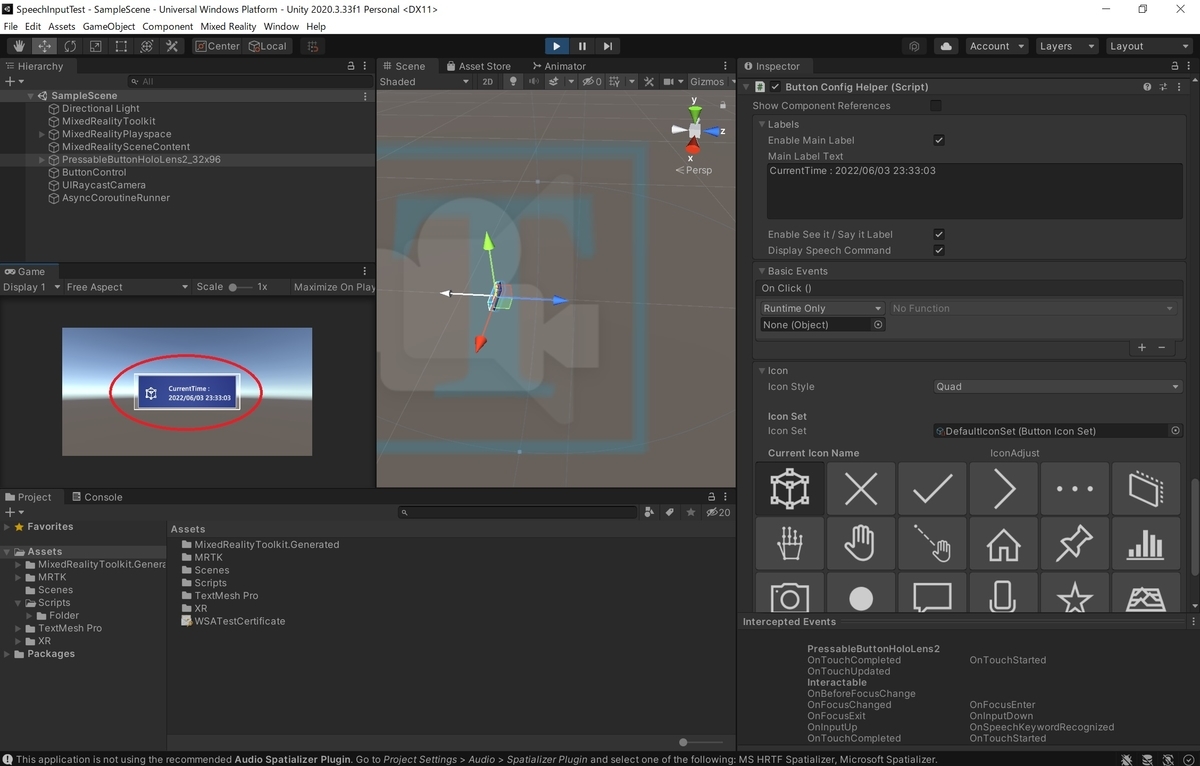Select the checkmark icon thumbnail

[932, 489]
